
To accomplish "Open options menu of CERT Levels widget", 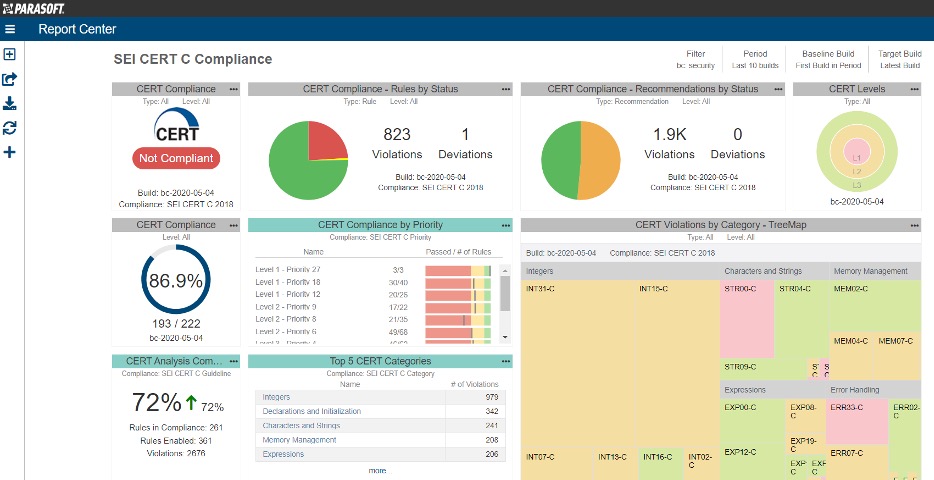I will [912, 89].
